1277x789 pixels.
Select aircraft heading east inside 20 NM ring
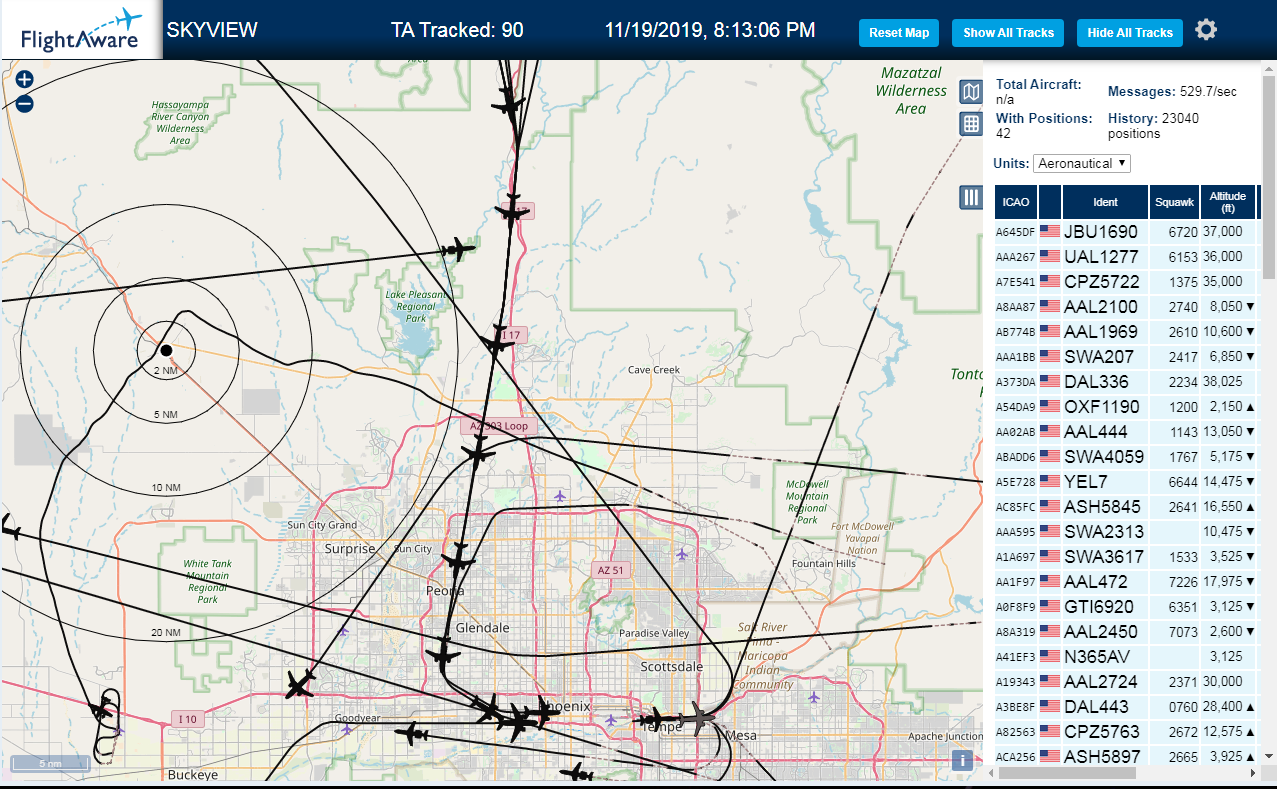click(x=459, y=249)
